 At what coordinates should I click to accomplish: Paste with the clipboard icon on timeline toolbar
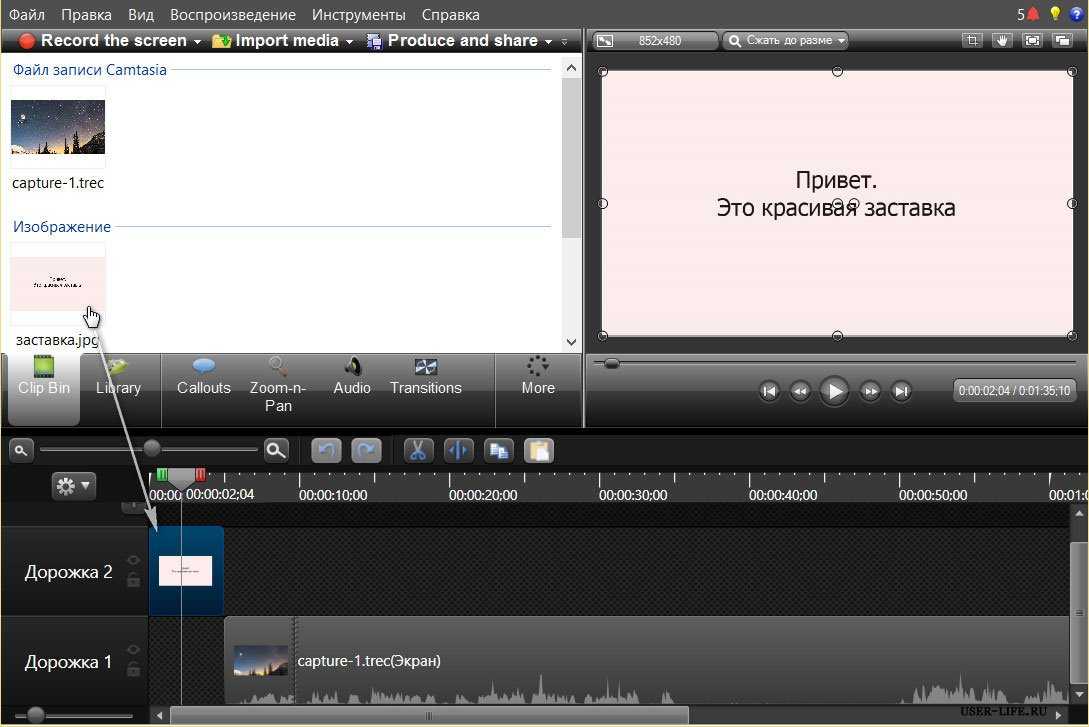point(539,450)
